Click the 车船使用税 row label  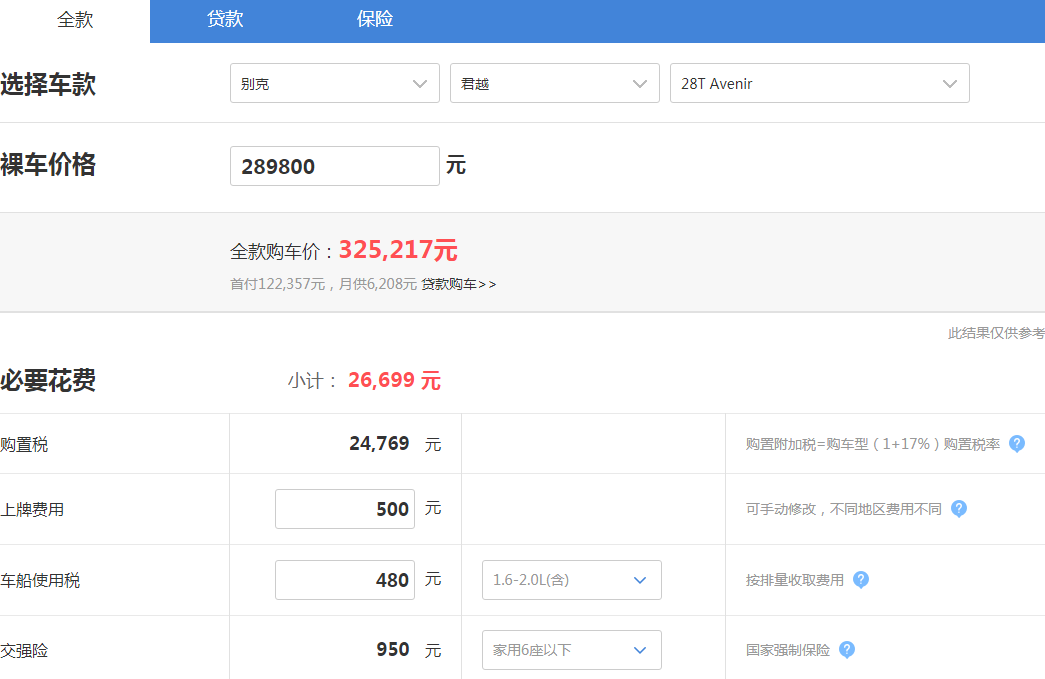(40, 580)
